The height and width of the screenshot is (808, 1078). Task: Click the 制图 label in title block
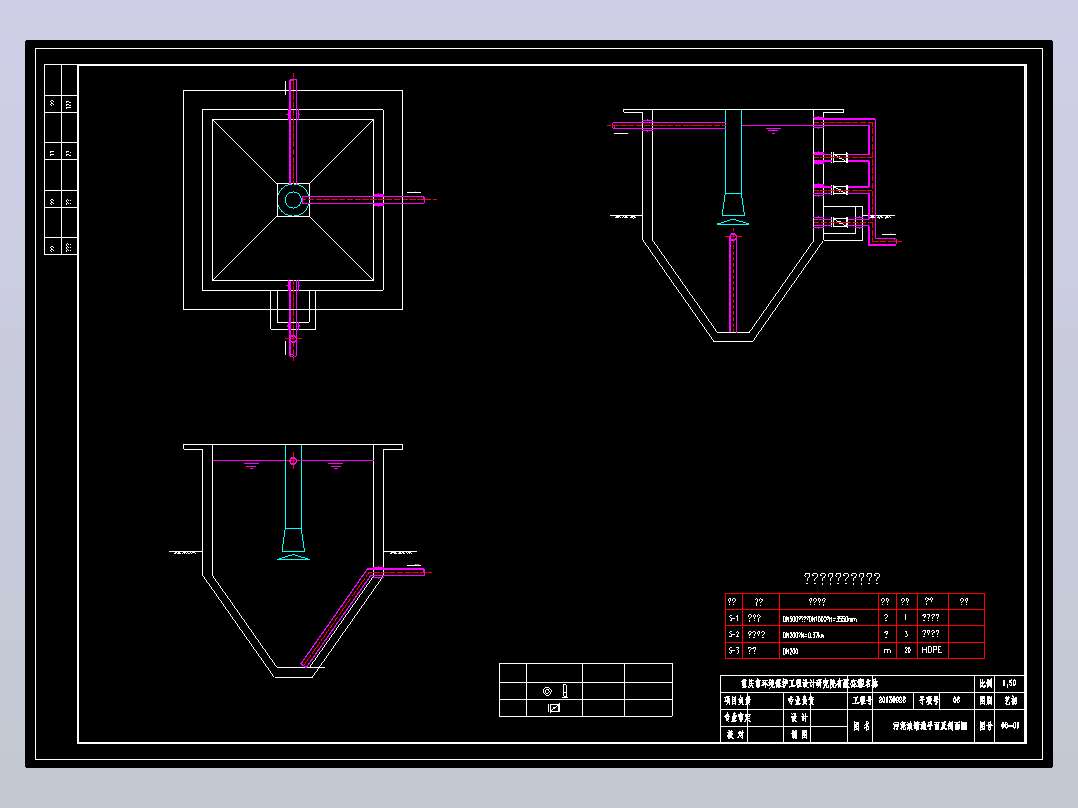point(799,734)
